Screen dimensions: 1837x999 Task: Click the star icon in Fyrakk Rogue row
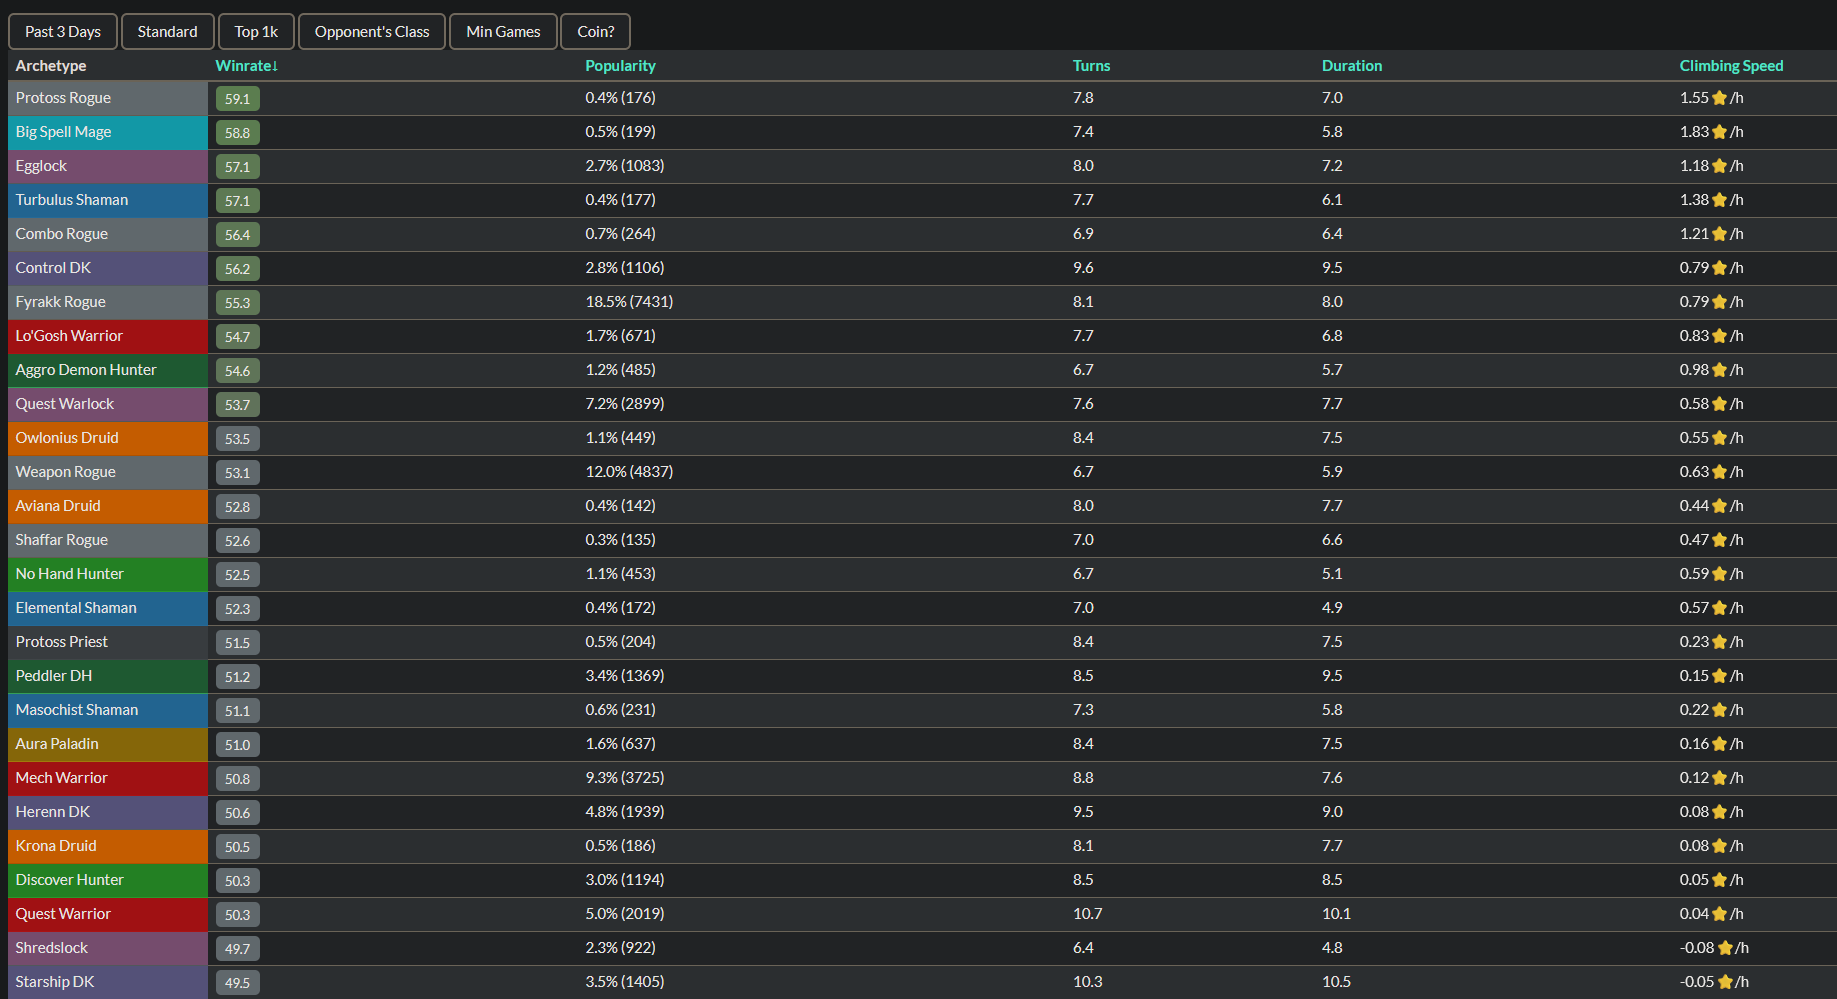[1720, 302]
